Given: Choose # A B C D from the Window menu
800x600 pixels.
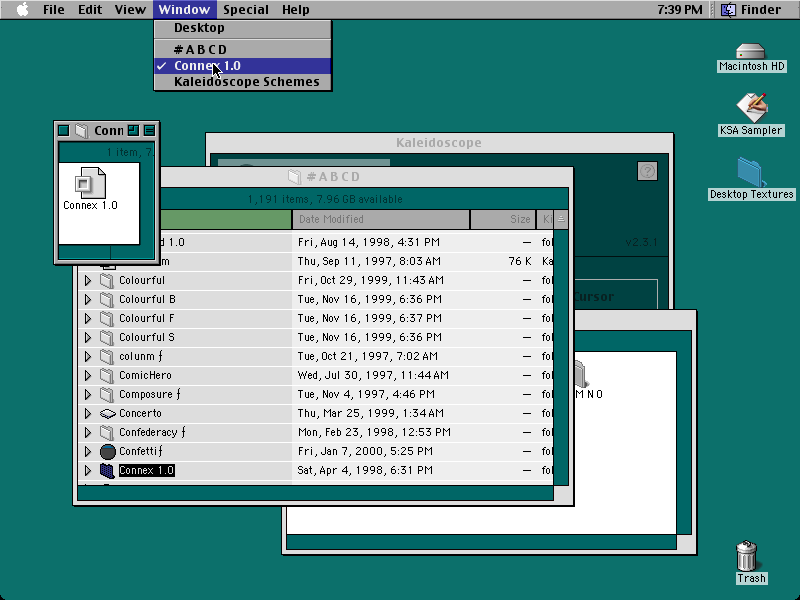Looking at the screenshot, I should (x=243, y=49).
